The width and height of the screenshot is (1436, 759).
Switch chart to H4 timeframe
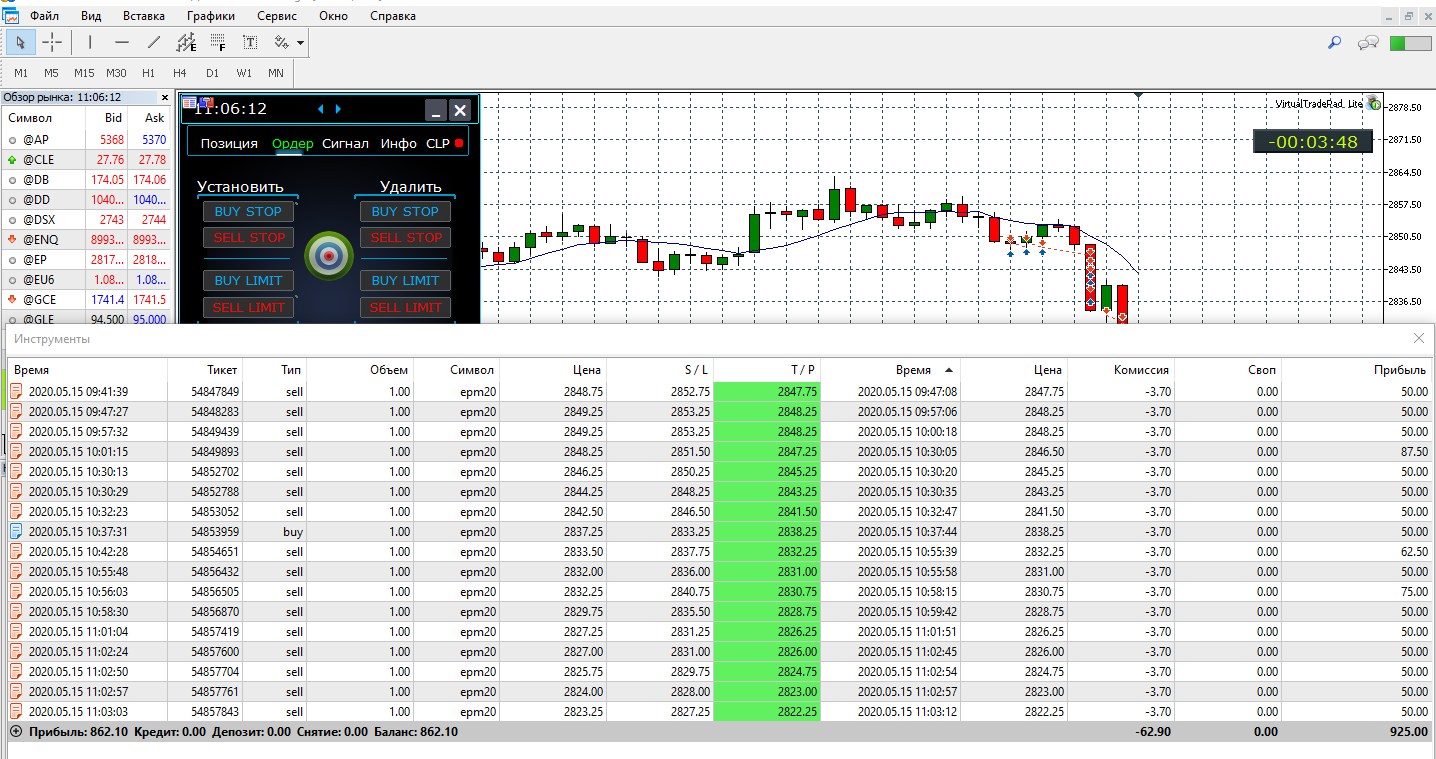(x=179, y=73)
